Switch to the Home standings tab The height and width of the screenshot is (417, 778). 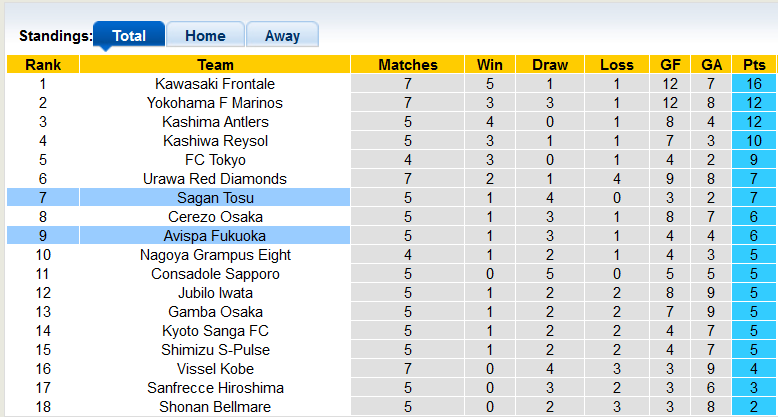(205, 35)
